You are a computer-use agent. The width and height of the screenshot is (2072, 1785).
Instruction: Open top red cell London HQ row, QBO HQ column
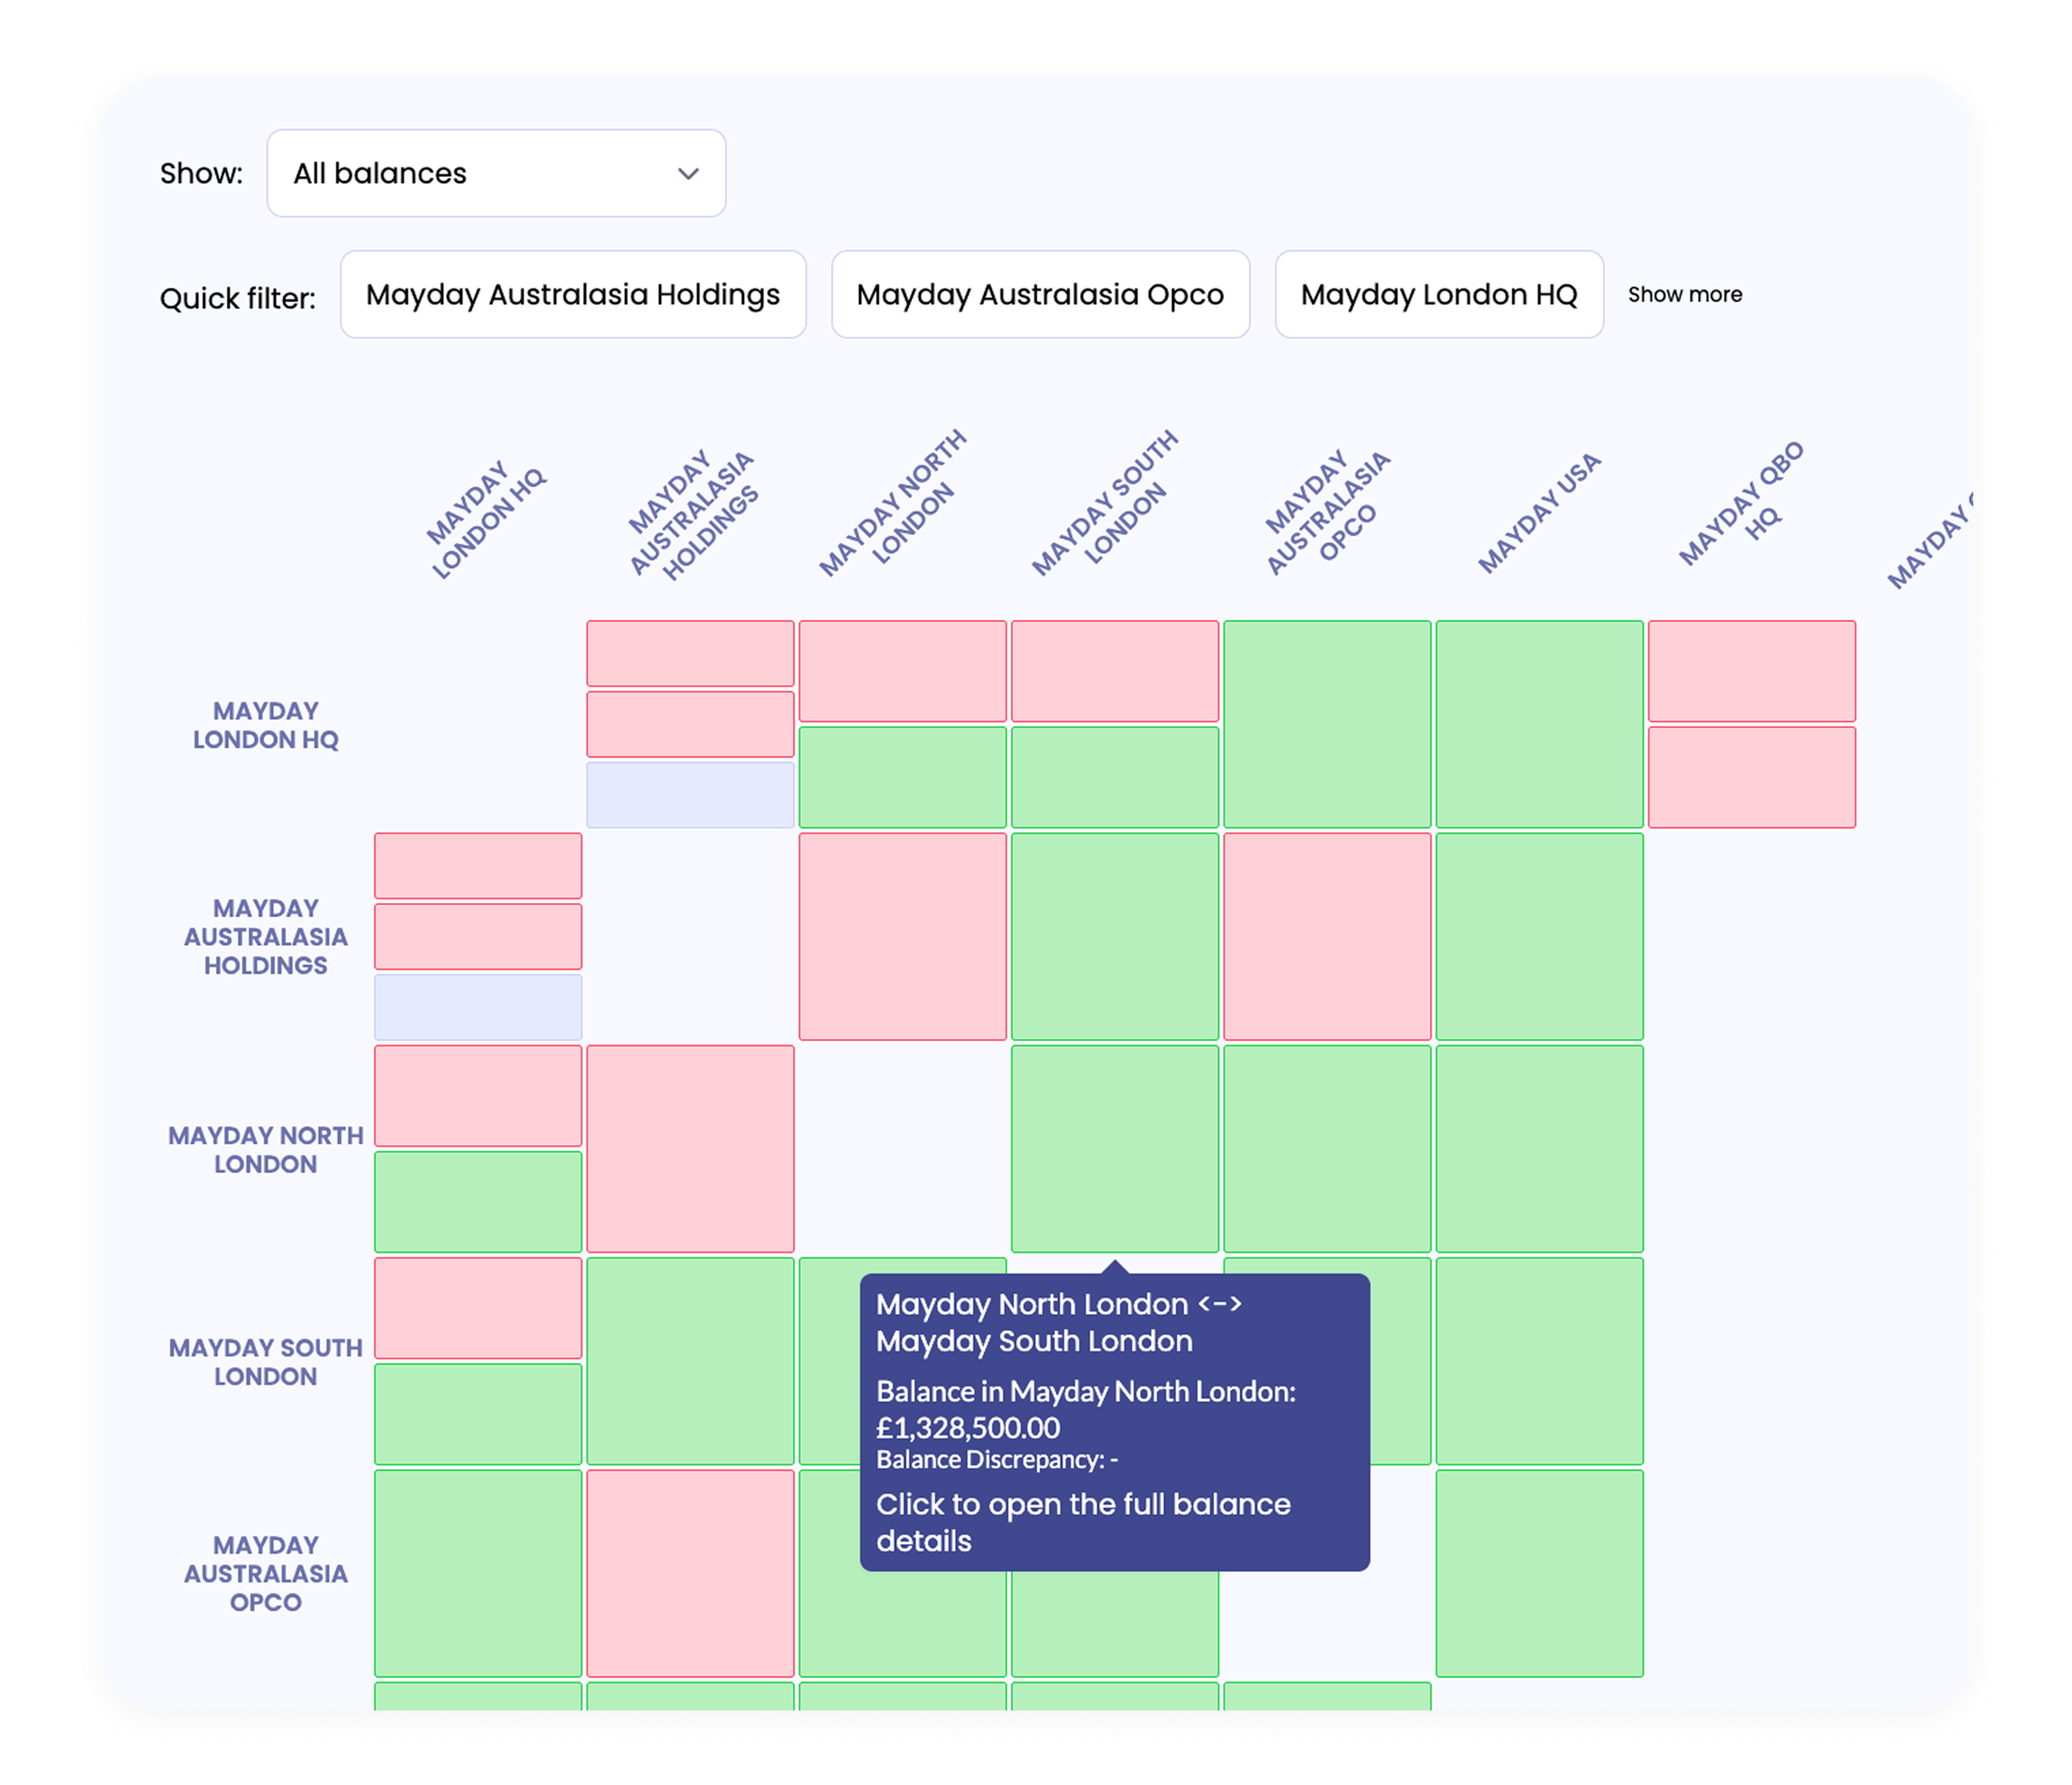coord(1751,671)
